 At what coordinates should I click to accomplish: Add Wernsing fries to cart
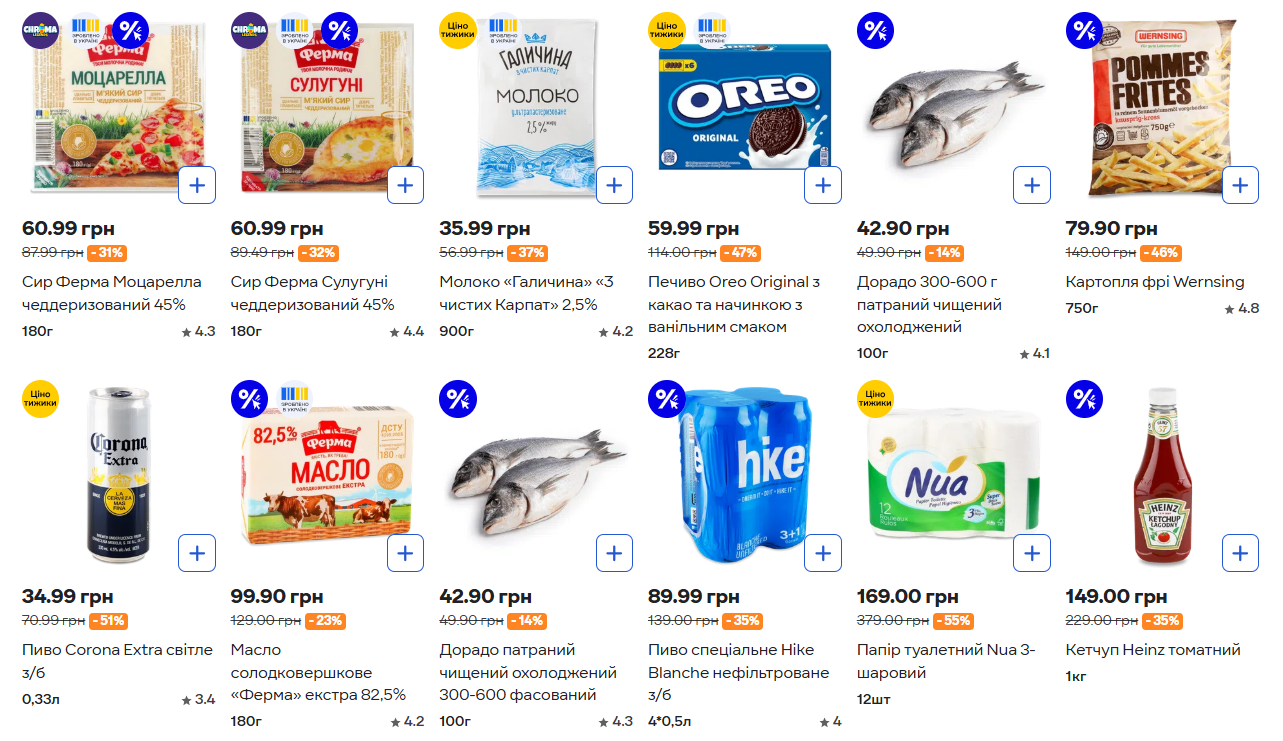point(1240,185)
